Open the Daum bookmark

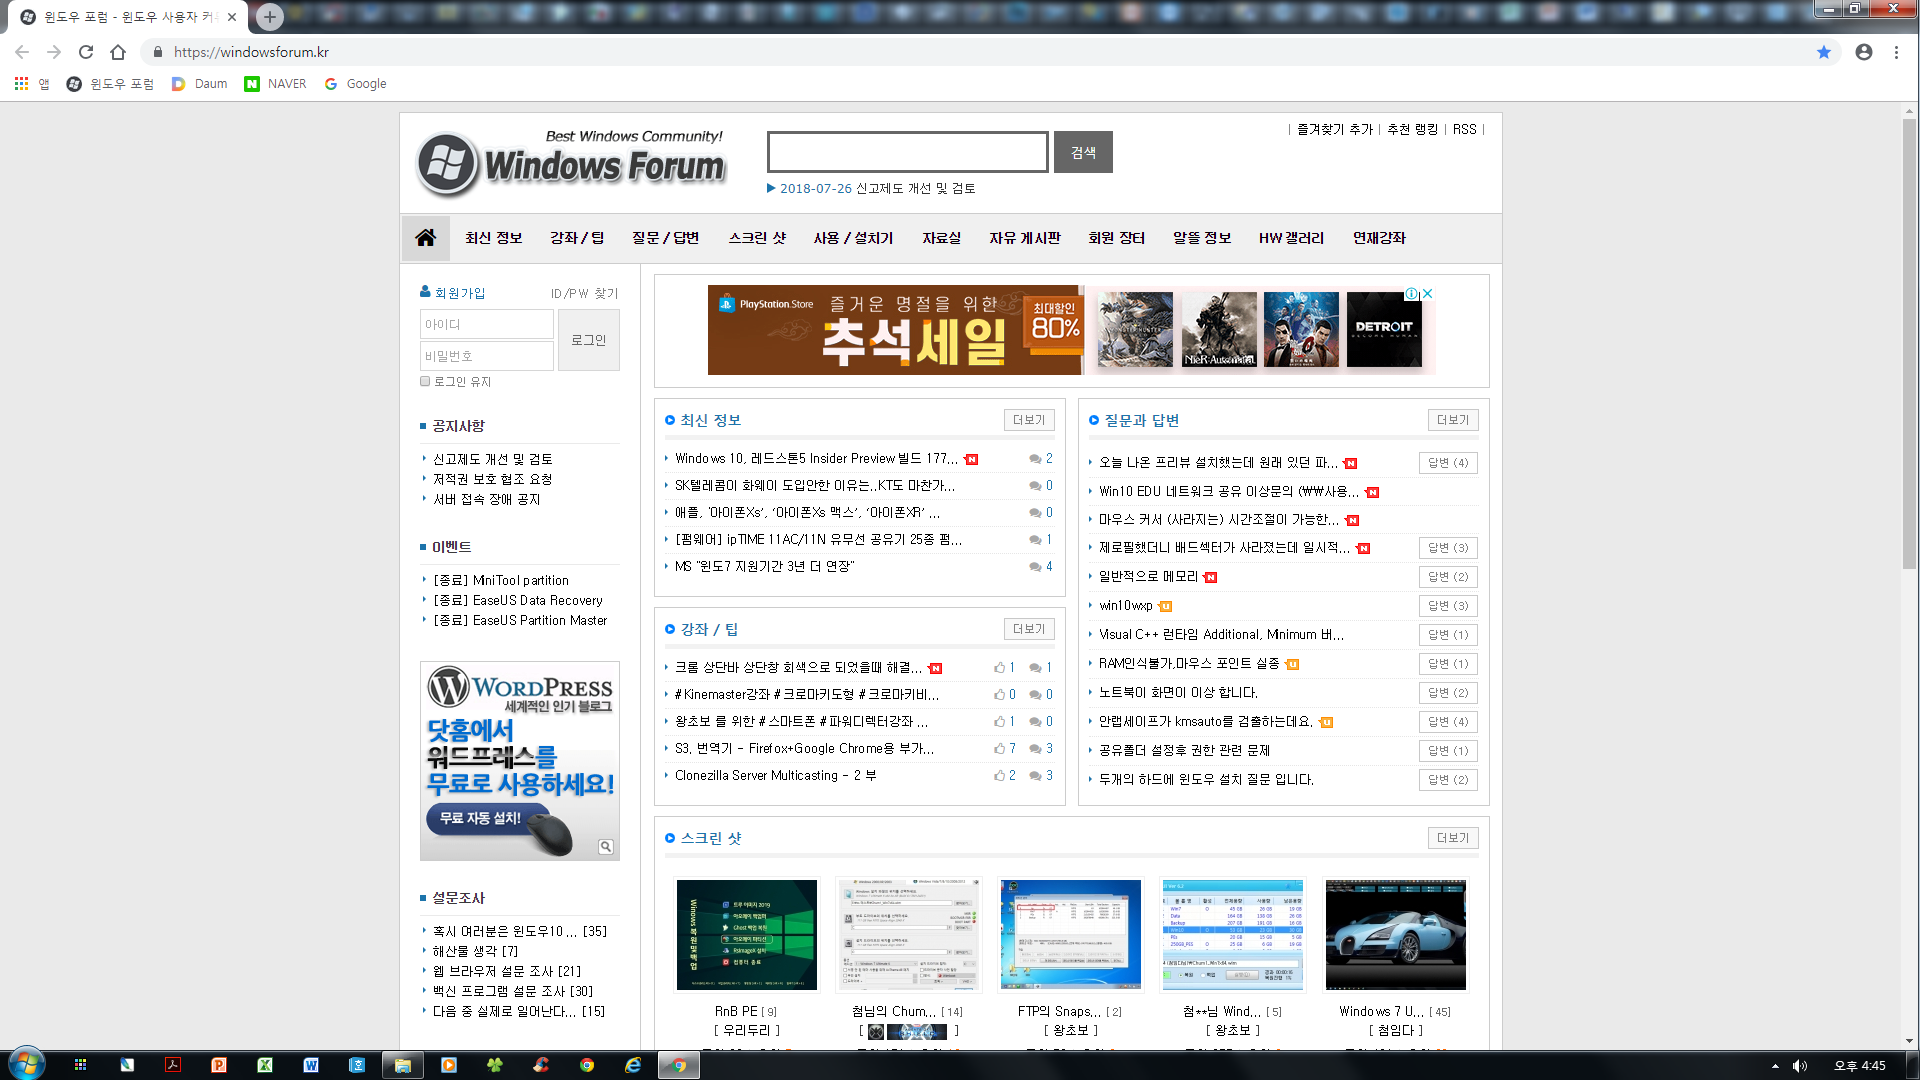tap(199, 84)
